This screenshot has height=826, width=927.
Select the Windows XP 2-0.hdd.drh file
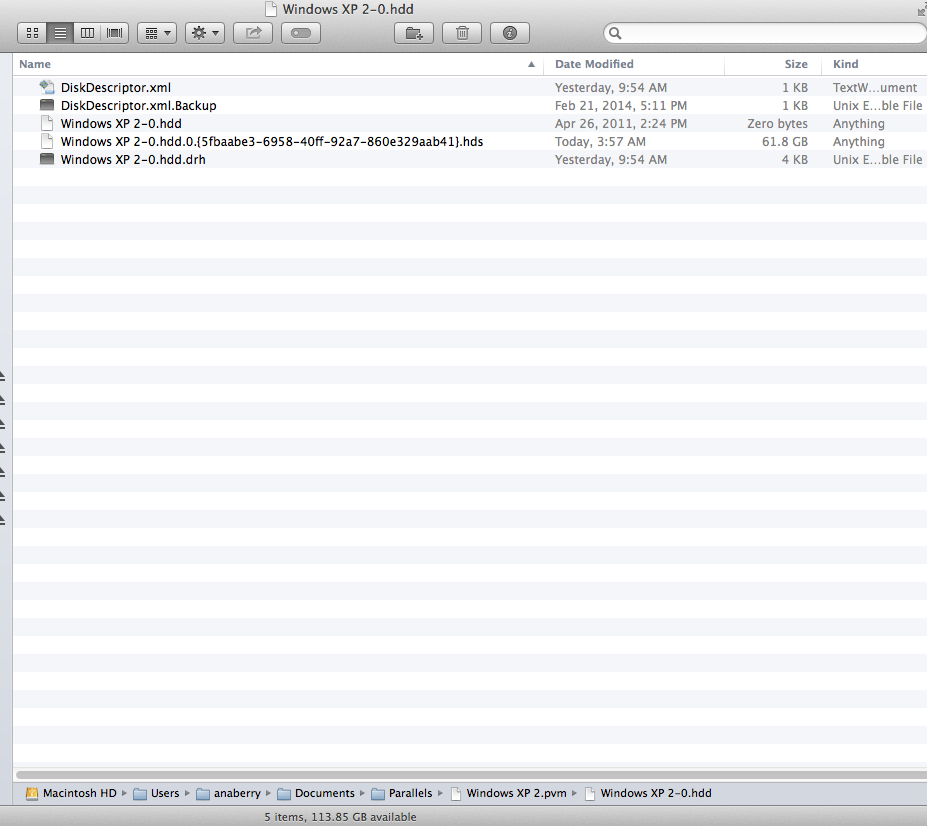(470, 160)
